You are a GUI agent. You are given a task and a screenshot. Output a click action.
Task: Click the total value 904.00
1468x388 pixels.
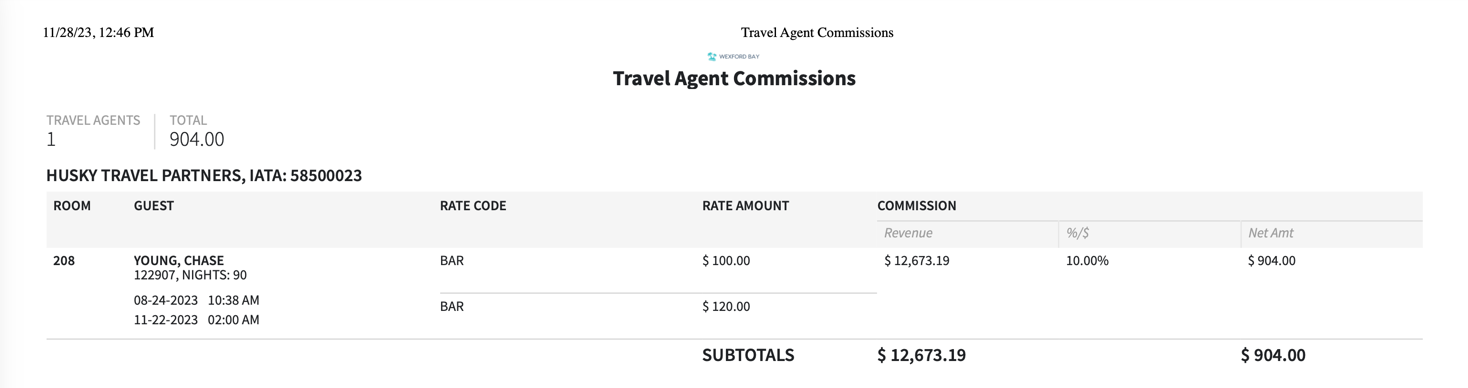[x=197, y=139]
